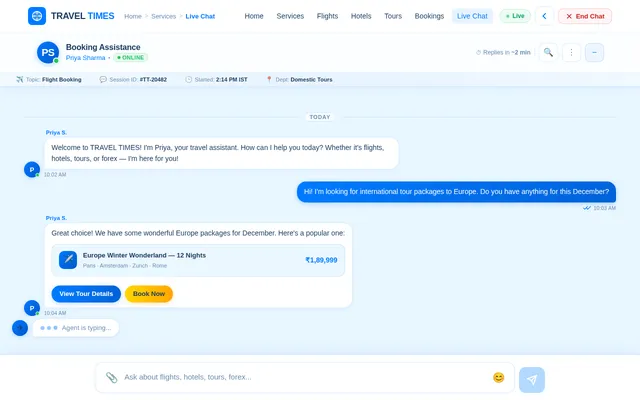Click the ₹1,89,999 price
640x400 pixels.
(321, 260)
